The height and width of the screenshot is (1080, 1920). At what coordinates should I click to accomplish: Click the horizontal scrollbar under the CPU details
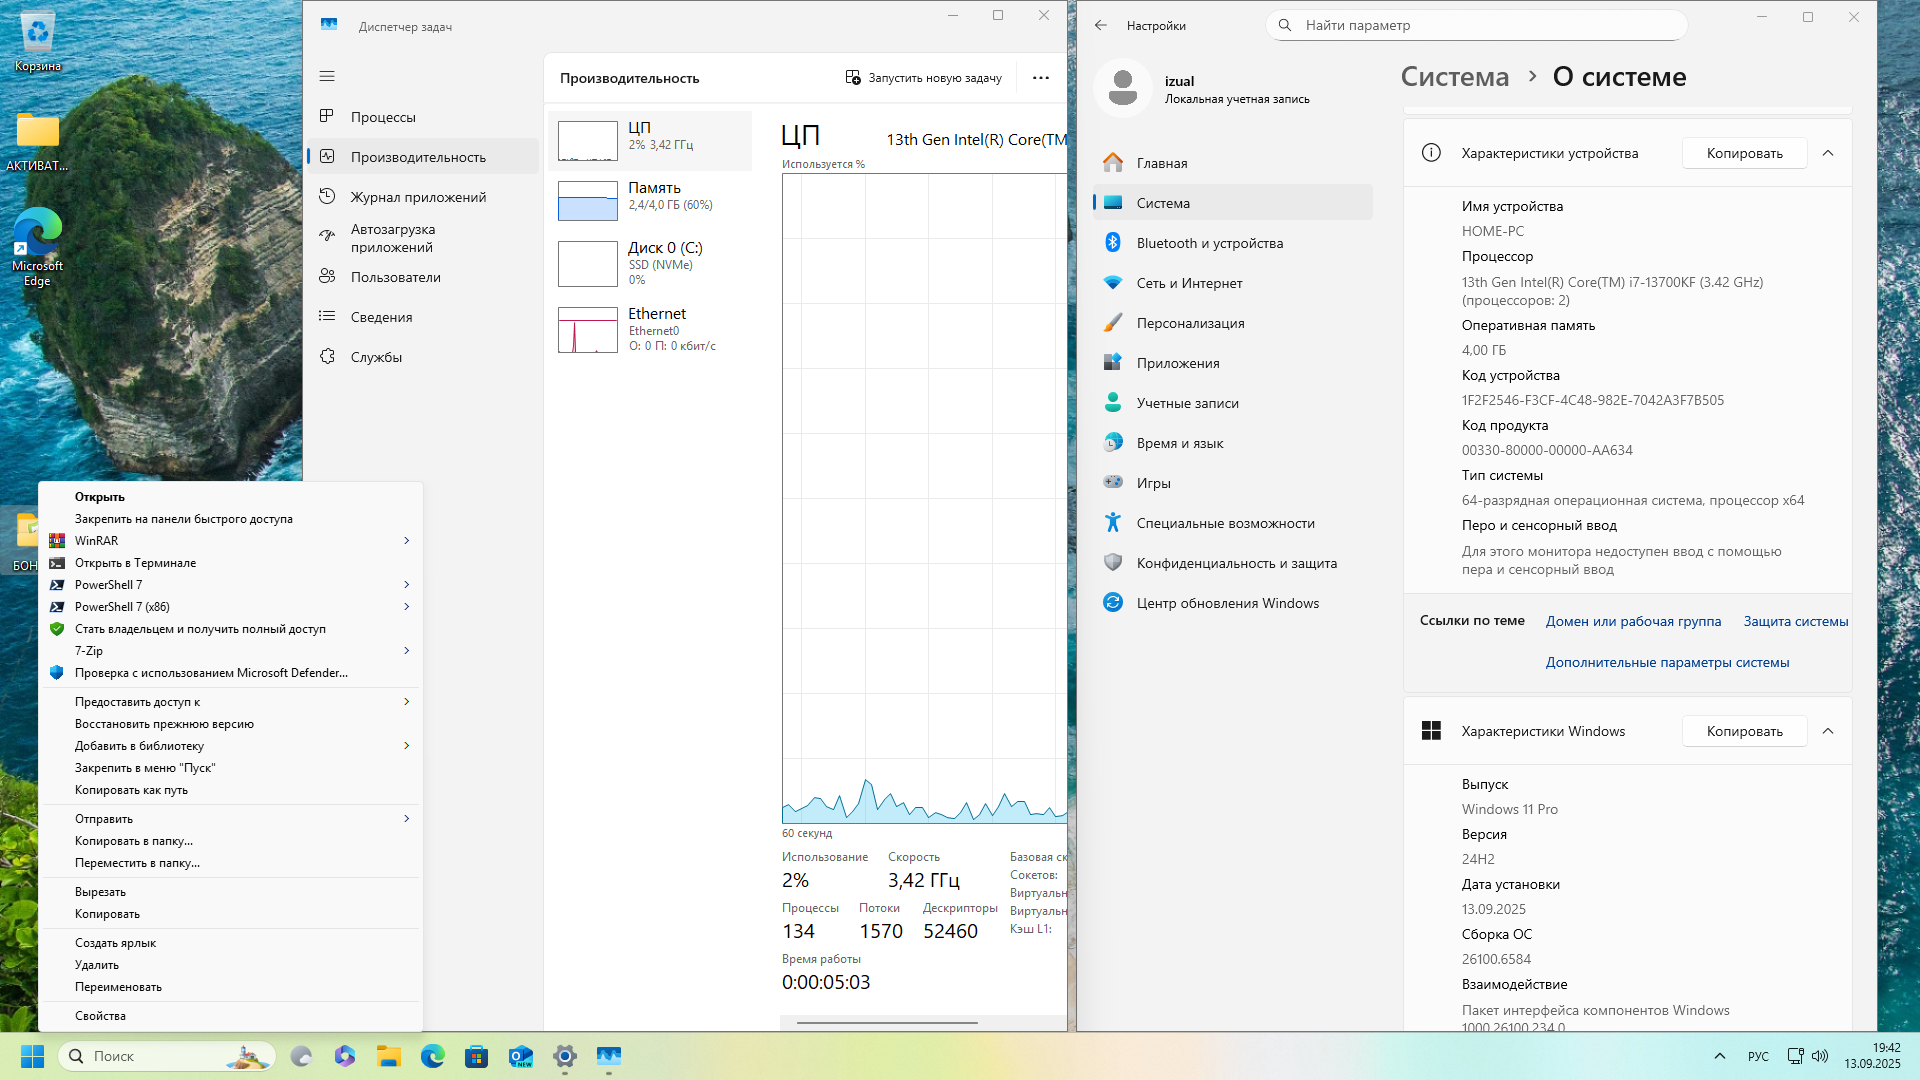click(x=887, y=1022)
